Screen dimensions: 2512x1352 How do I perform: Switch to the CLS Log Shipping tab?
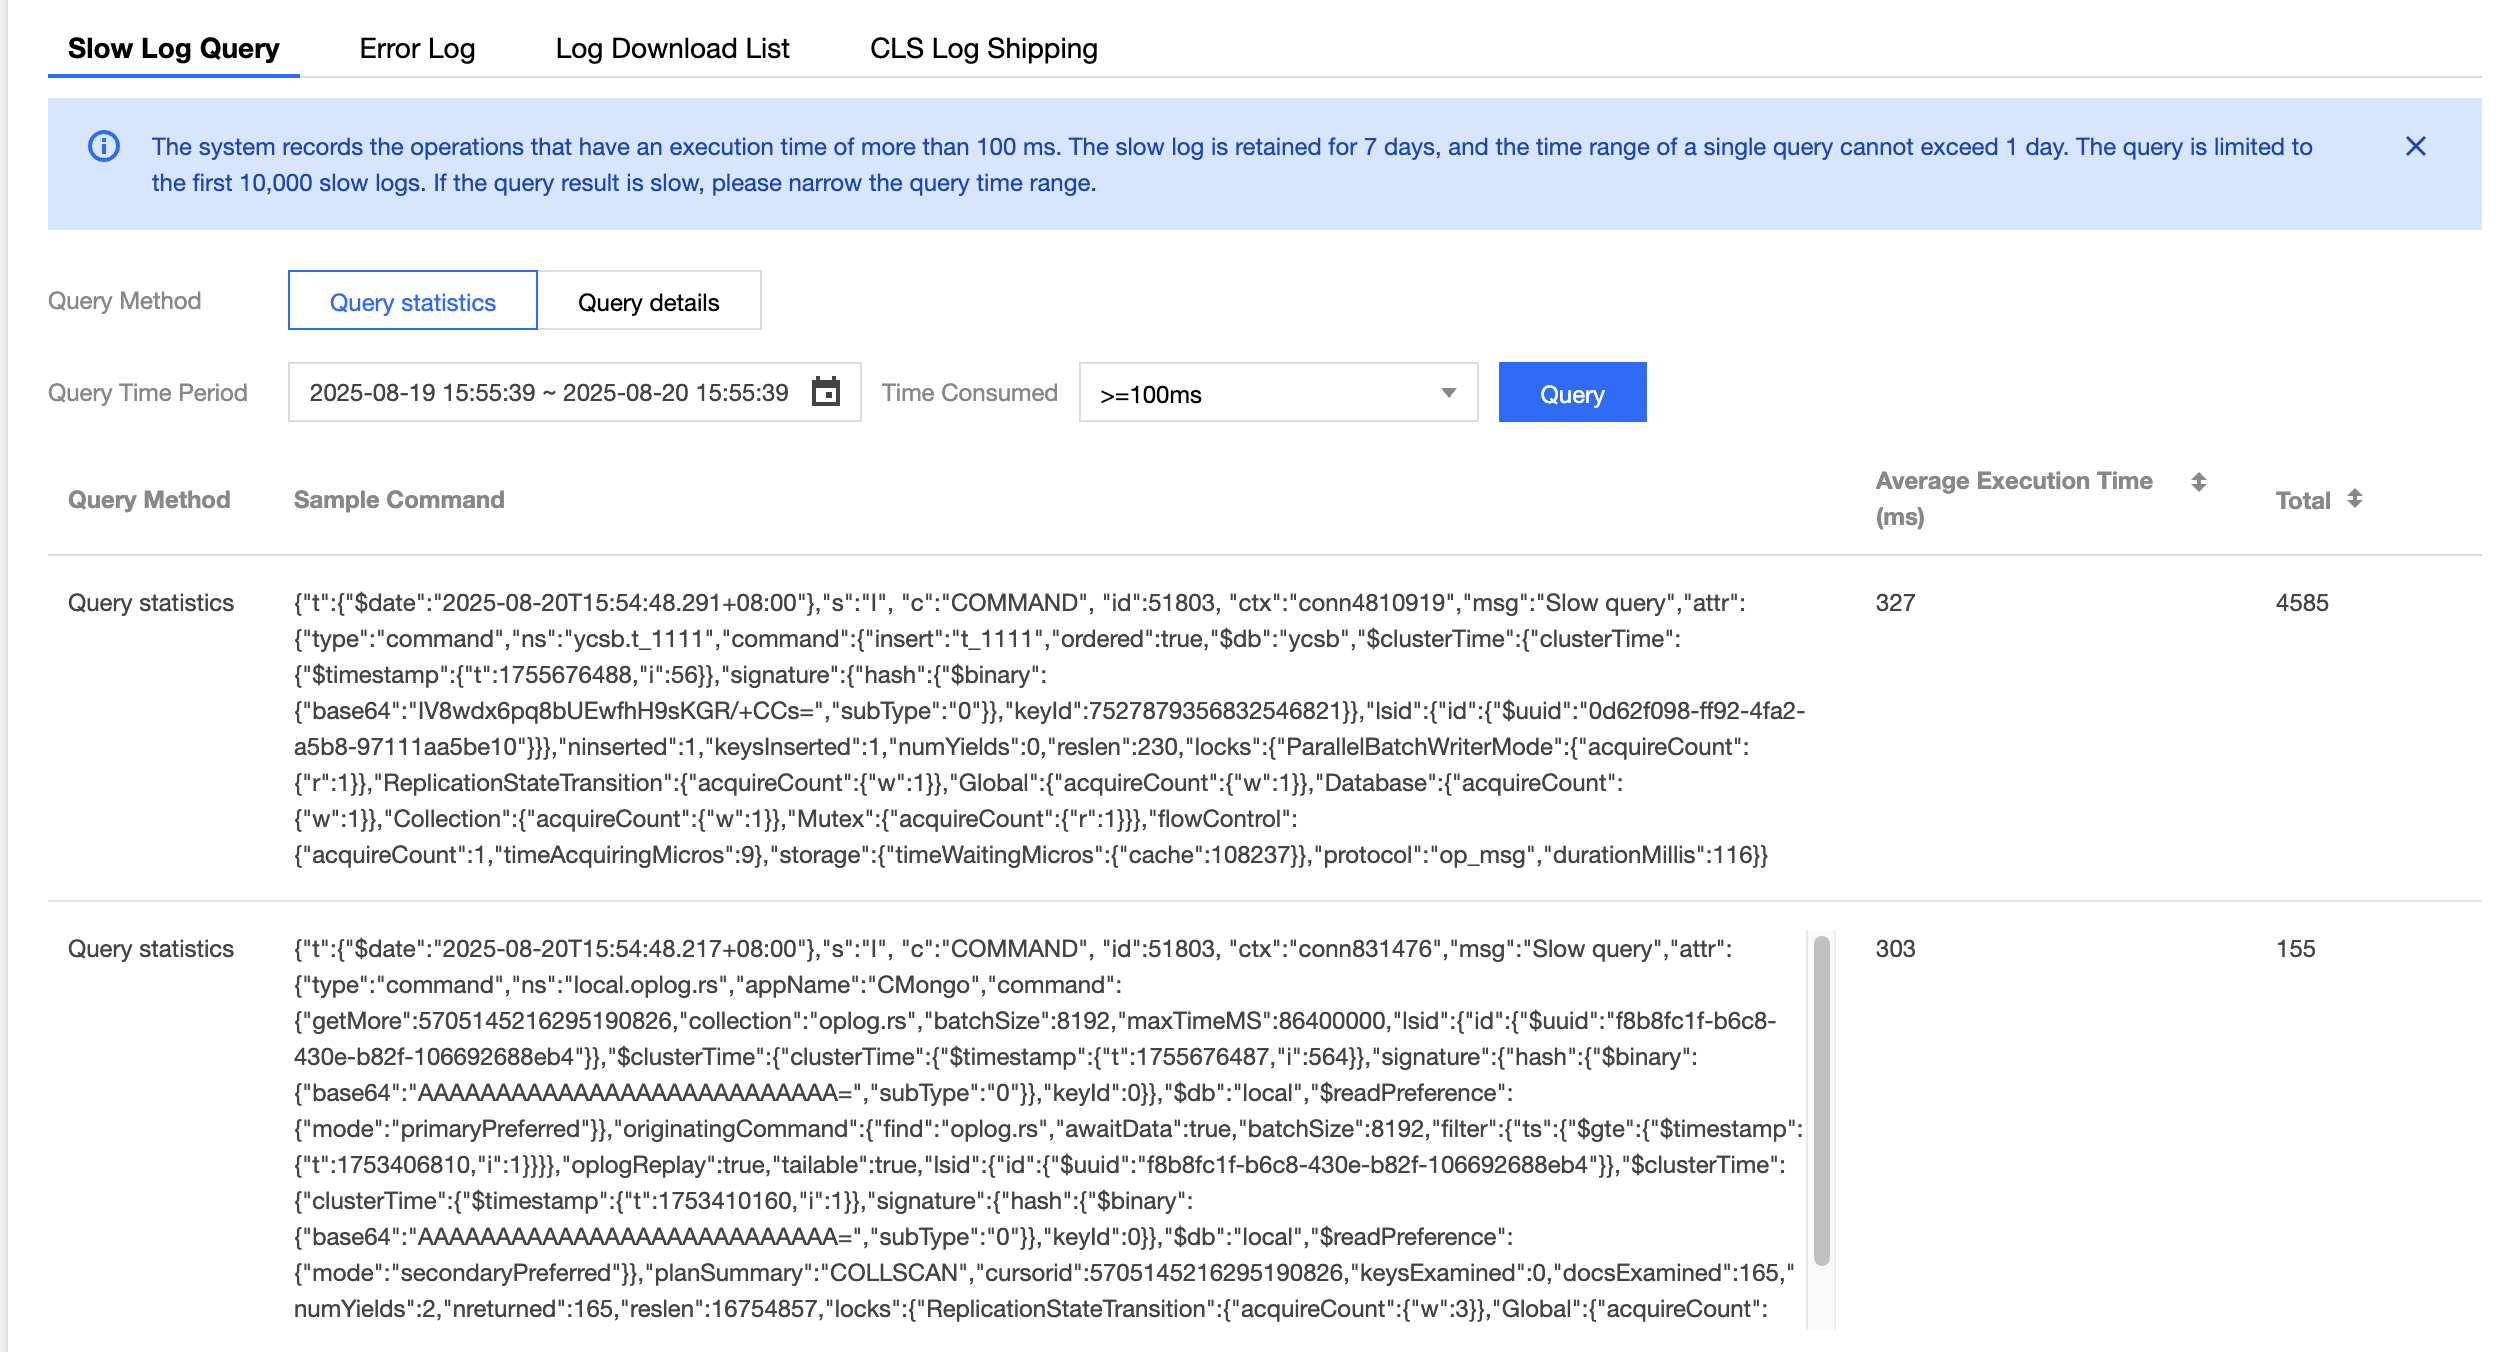click(x=983, y=48)
